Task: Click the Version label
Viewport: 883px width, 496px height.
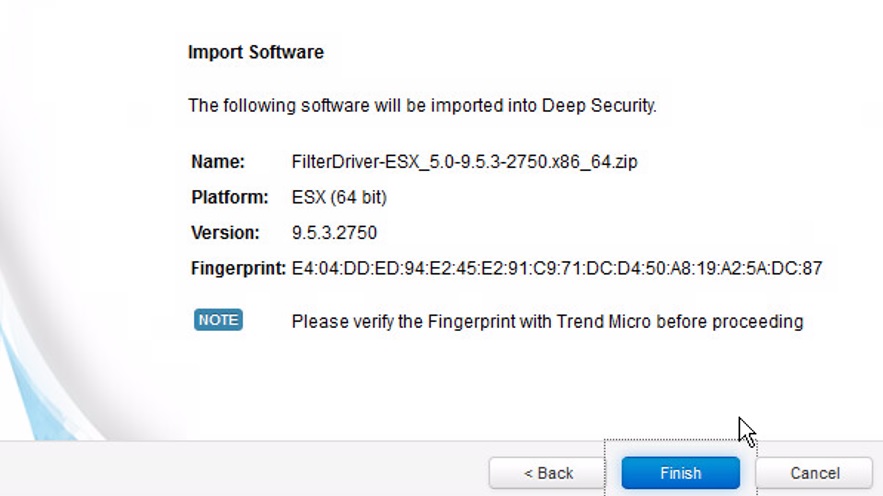Action: pos(225,233)
